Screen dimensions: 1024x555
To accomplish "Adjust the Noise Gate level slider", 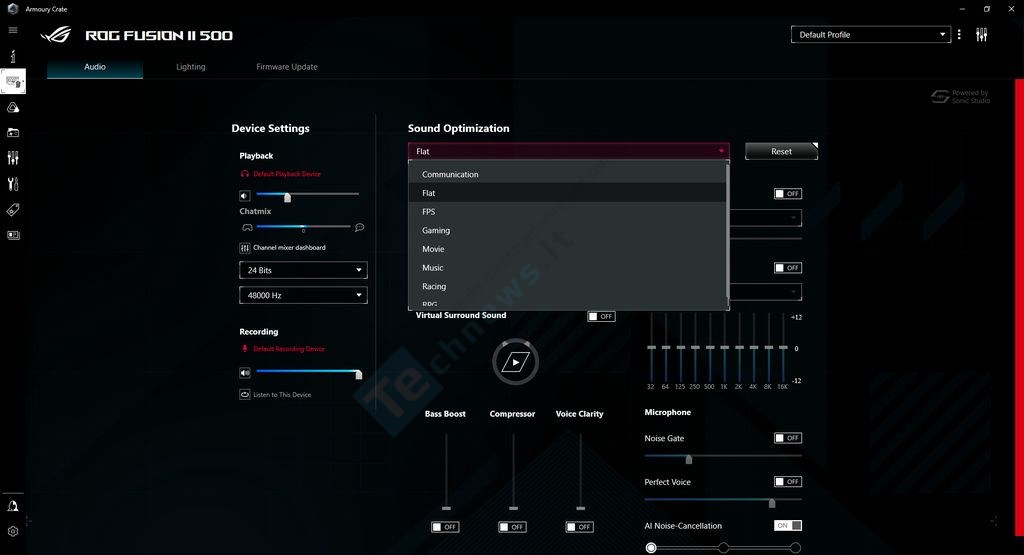I will click(x=723, y=458).
